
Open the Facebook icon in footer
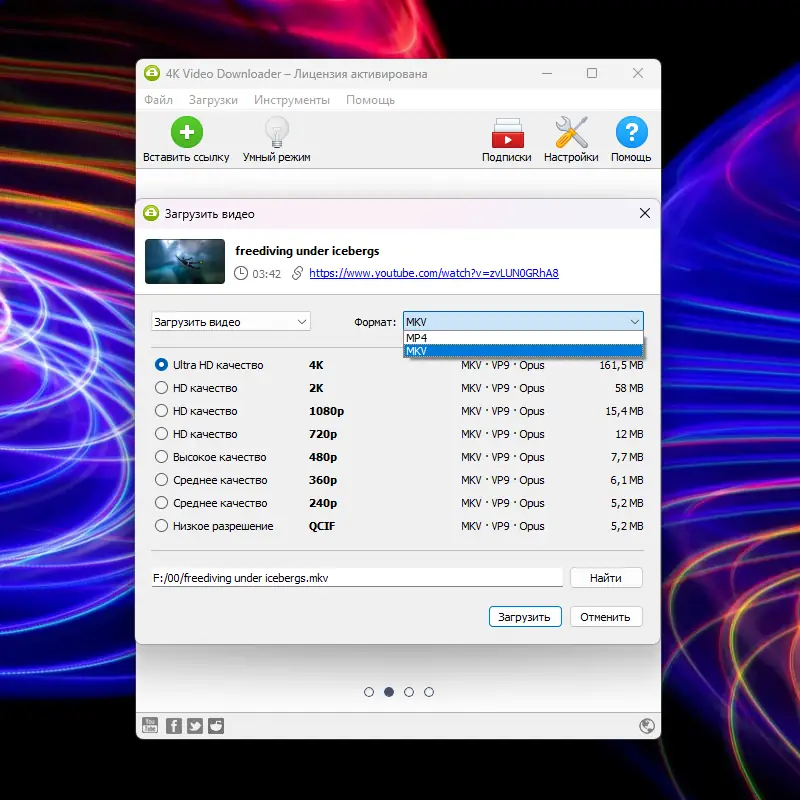pyautogui.click(x=173, y=726)
